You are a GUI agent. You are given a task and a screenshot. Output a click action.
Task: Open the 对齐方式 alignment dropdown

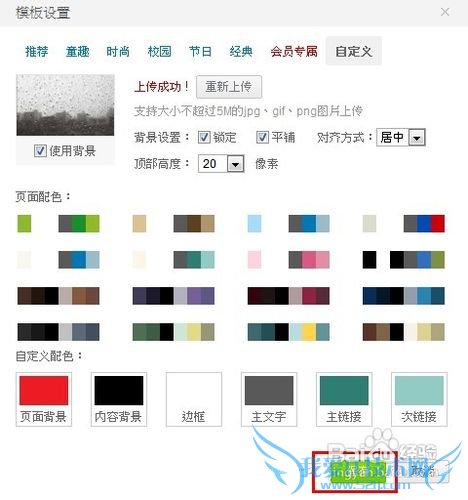tap(401, 137)
